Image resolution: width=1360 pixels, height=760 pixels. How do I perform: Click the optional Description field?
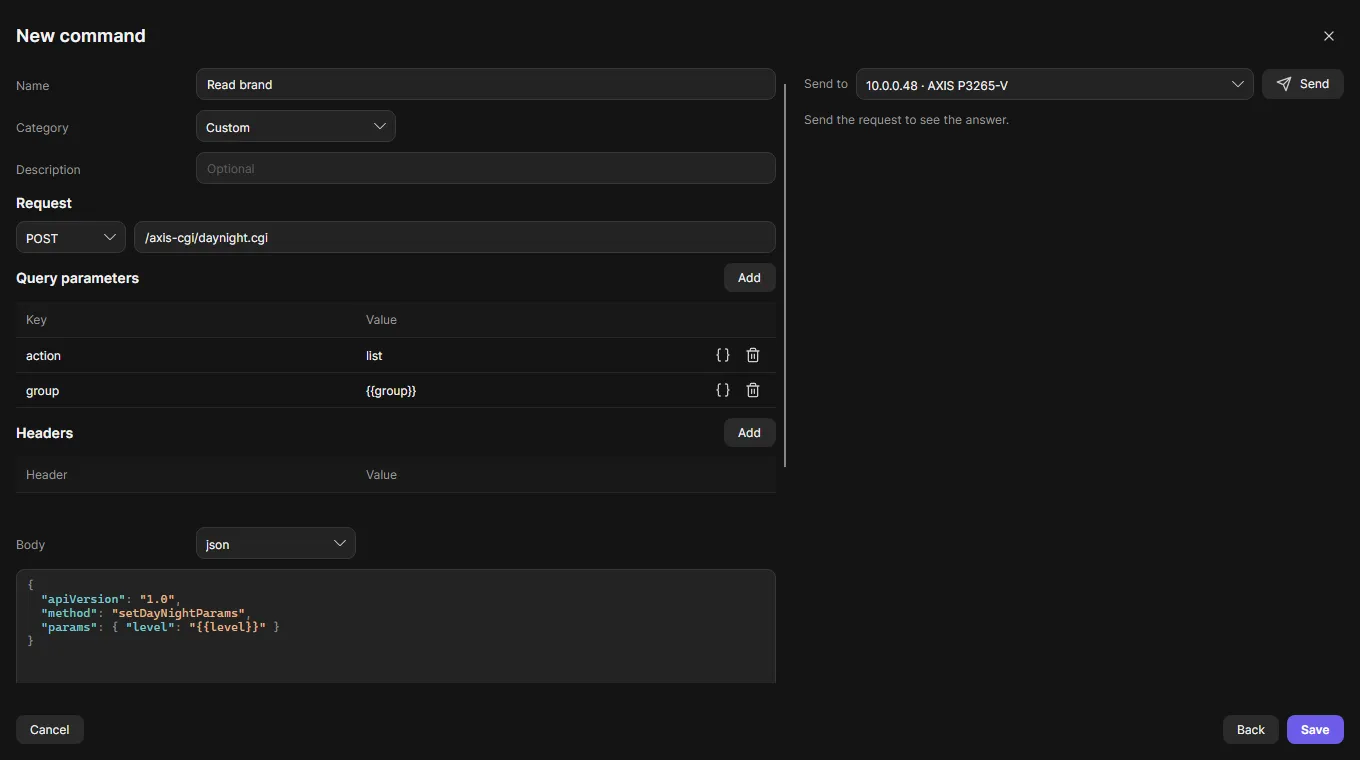[486, 169]
